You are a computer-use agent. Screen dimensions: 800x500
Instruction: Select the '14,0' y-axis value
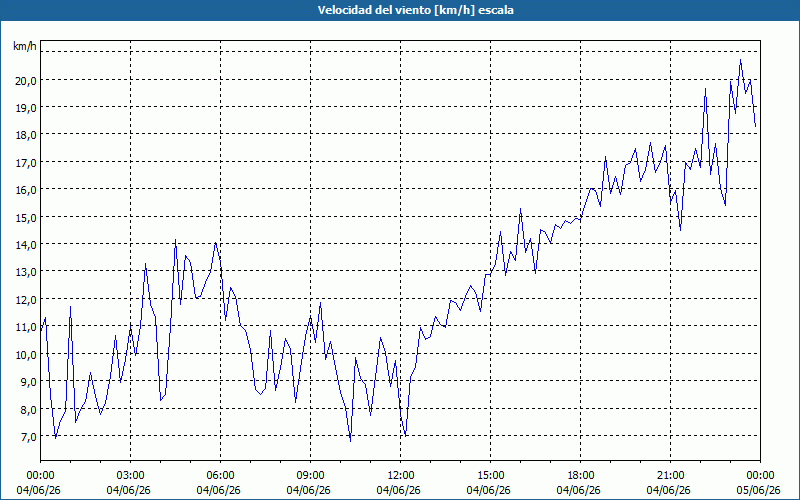click(x=26, y=244)
